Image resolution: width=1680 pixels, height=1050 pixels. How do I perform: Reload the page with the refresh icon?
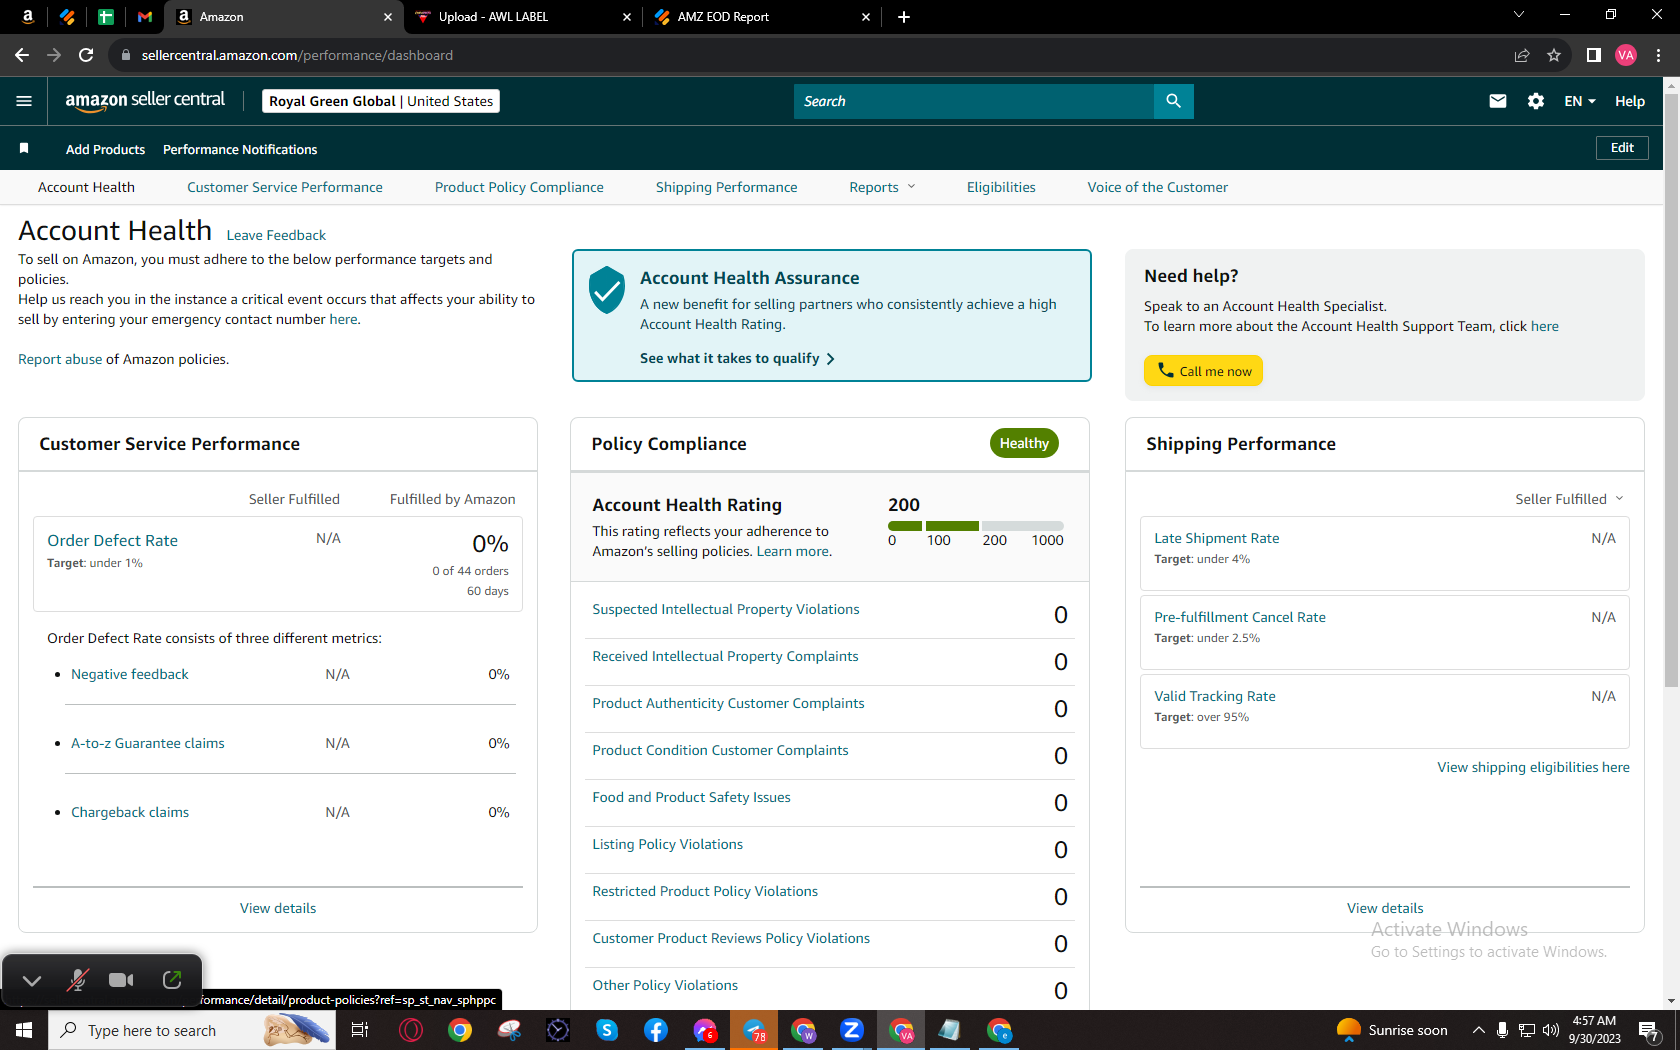click(x=86, y=55)
